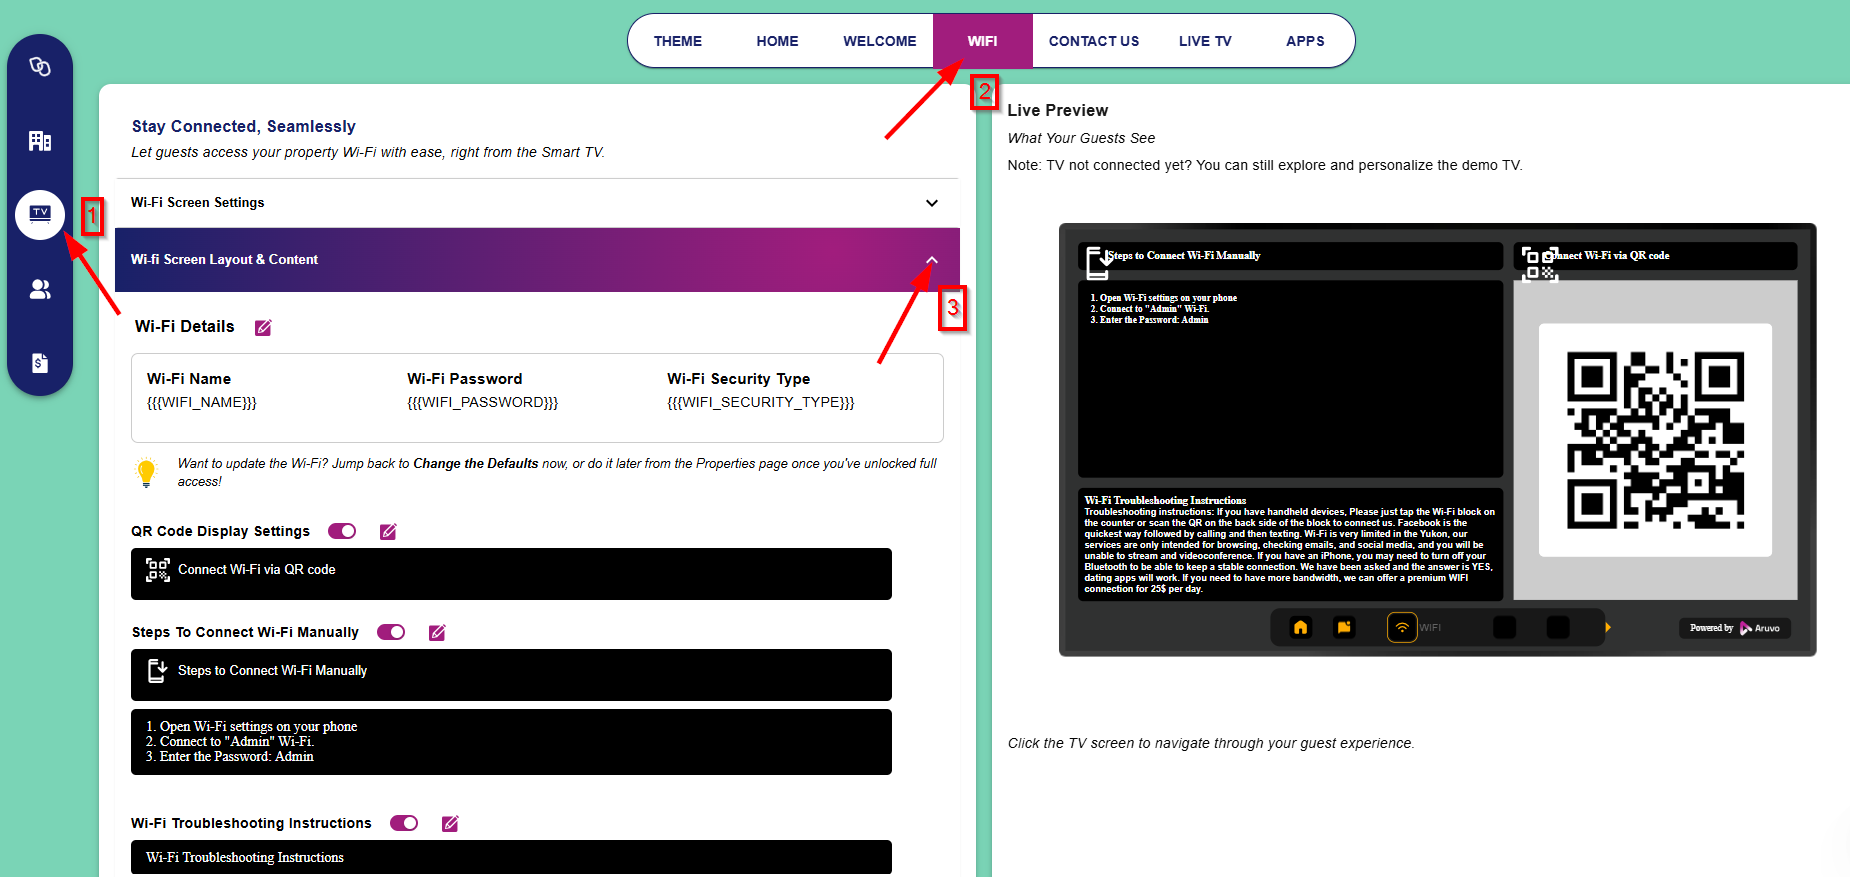Click 'Click the TV screen to navigate' hint text

point(1211,743)
